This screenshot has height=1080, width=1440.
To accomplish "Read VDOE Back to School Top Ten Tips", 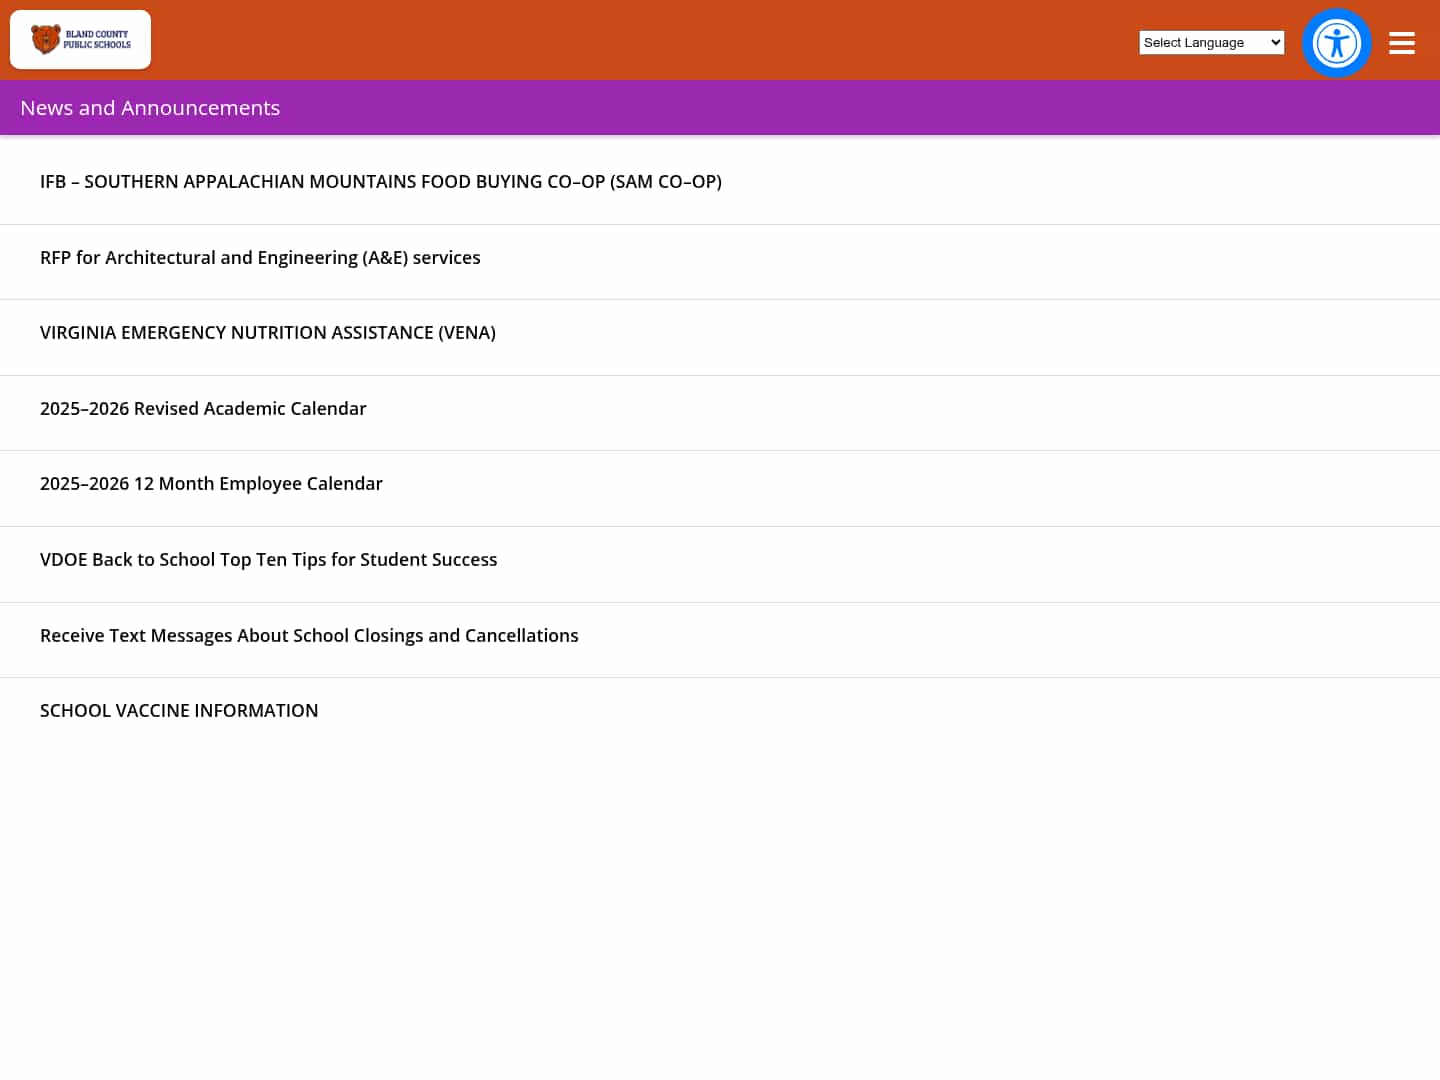I will pos(268,560).
